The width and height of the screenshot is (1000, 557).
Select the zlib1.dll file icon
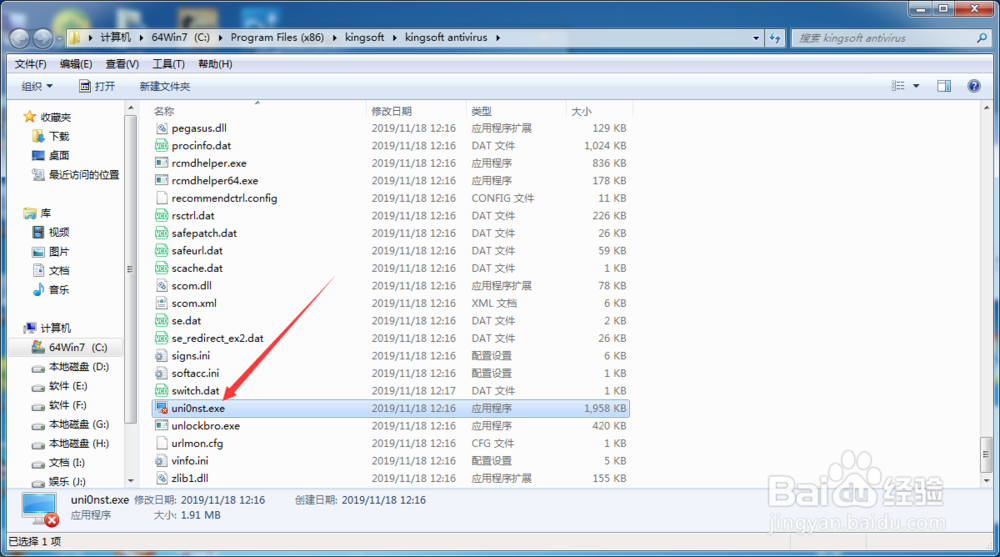point(161,478)
